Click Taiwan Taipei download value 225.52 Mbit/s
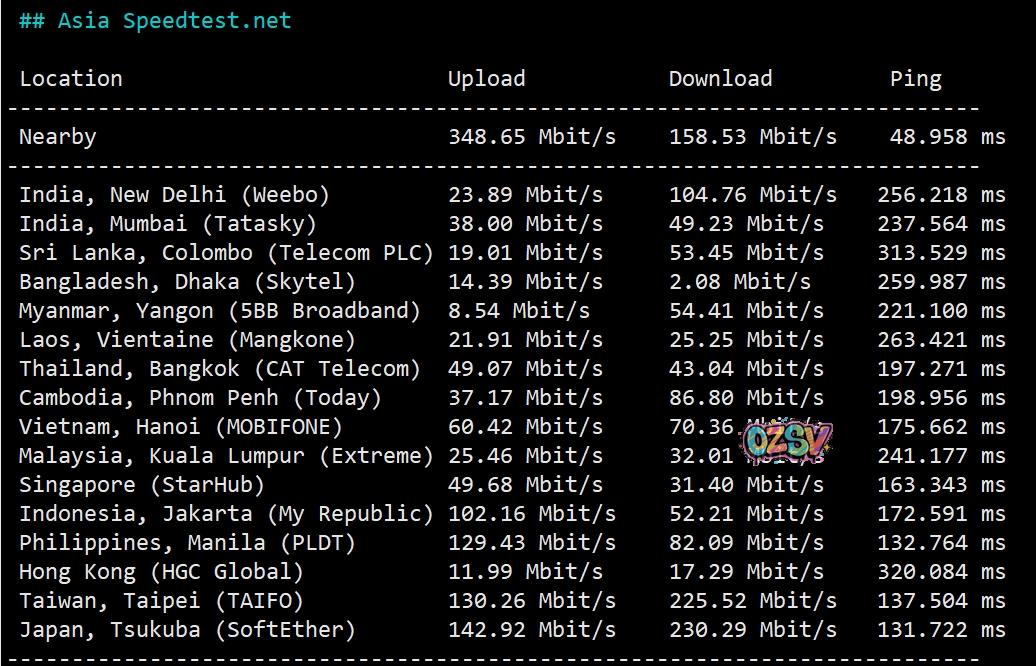 (x=752, y=601)
